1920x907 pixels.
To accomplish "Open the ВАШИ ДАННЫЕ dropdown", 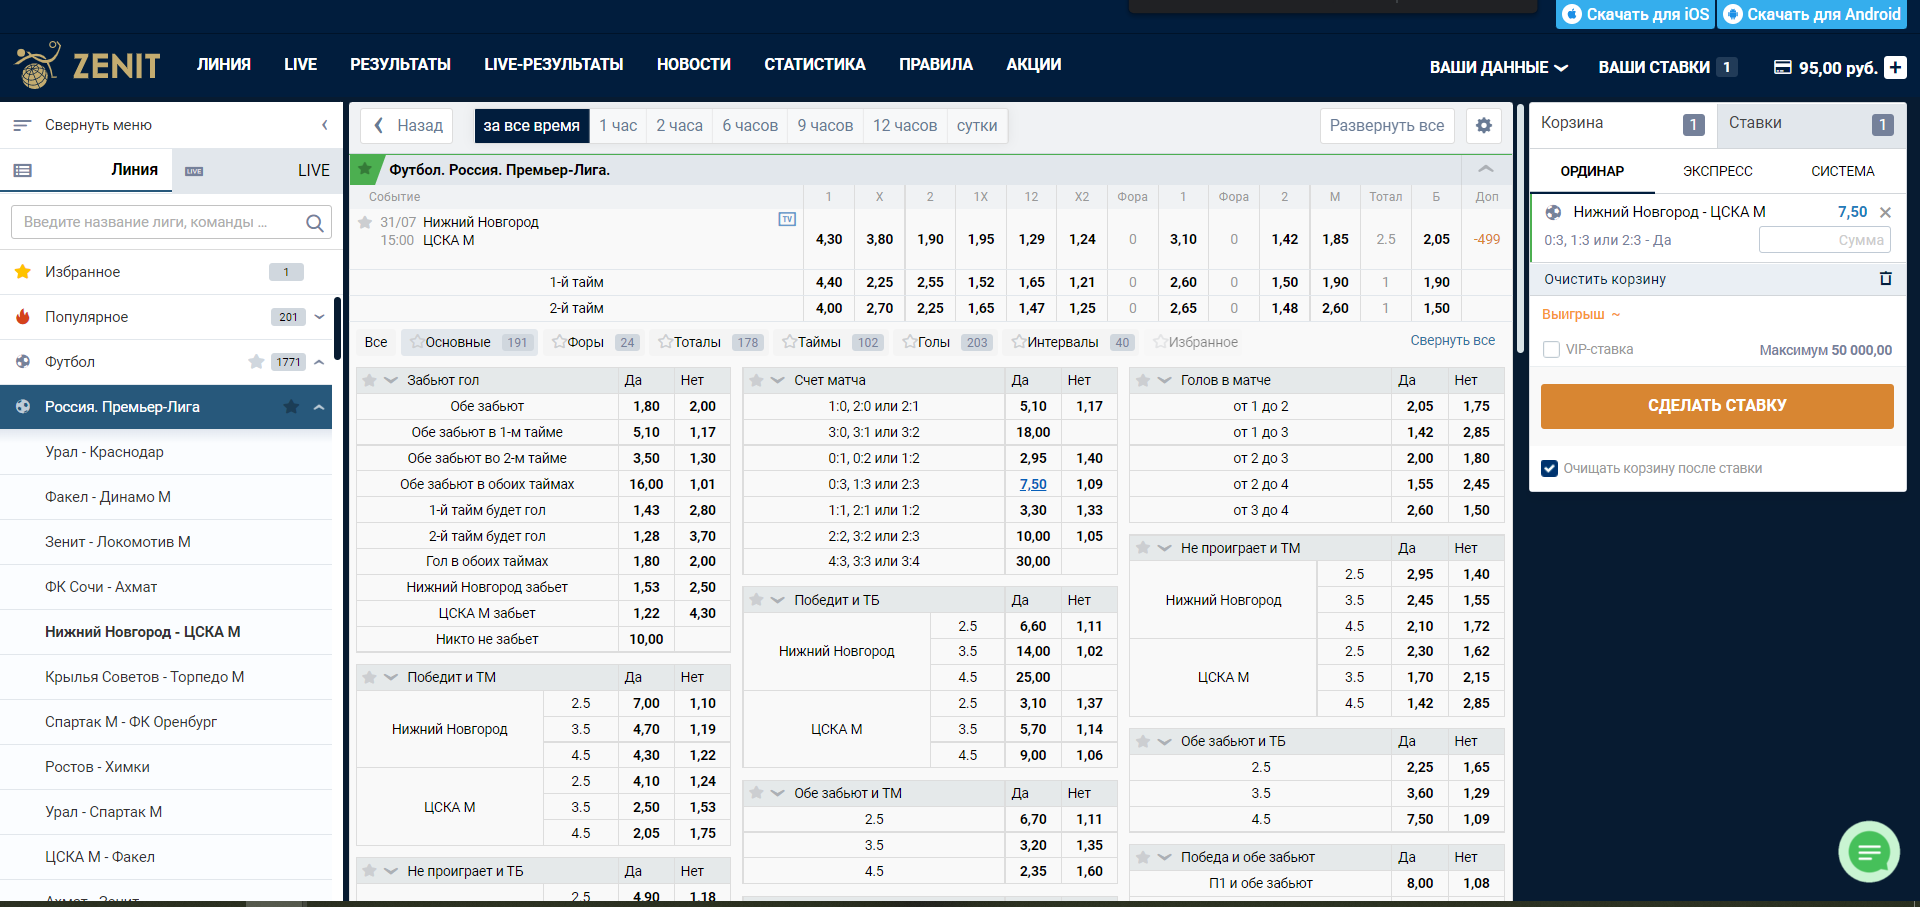I will [1498, 67].
